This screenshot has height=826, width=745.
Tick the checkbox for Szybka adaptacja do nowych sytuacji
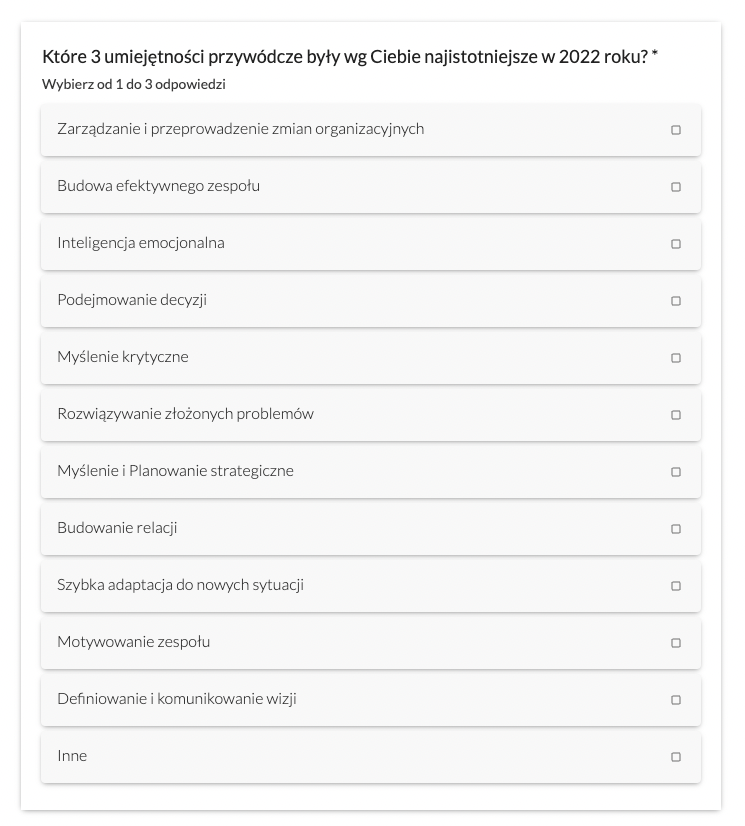[675, 586]
